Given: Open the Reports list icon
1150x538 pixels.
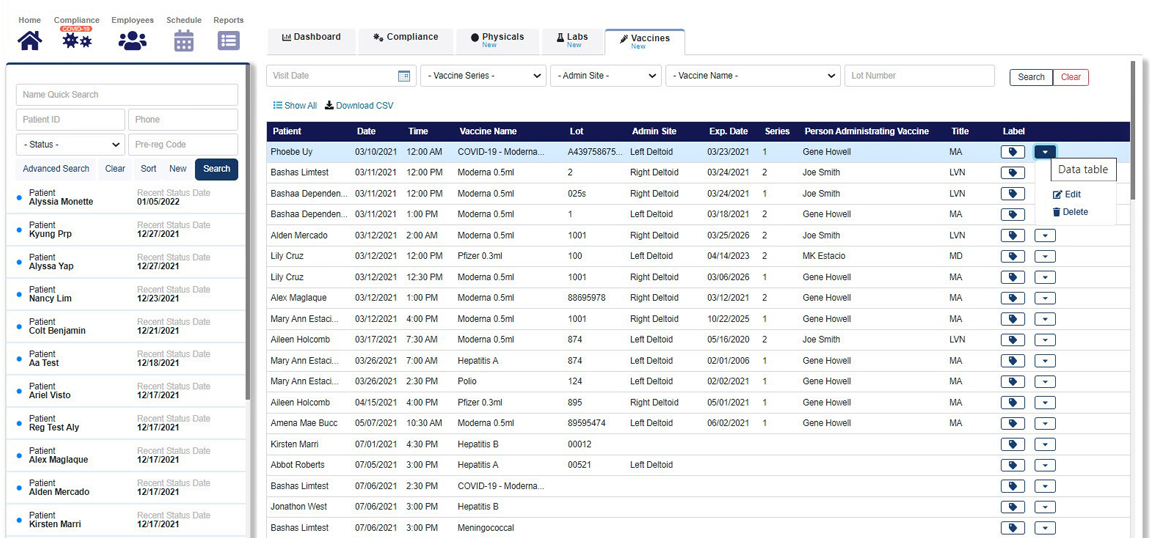Looking at the screenshot, I should tap(228, 40).
